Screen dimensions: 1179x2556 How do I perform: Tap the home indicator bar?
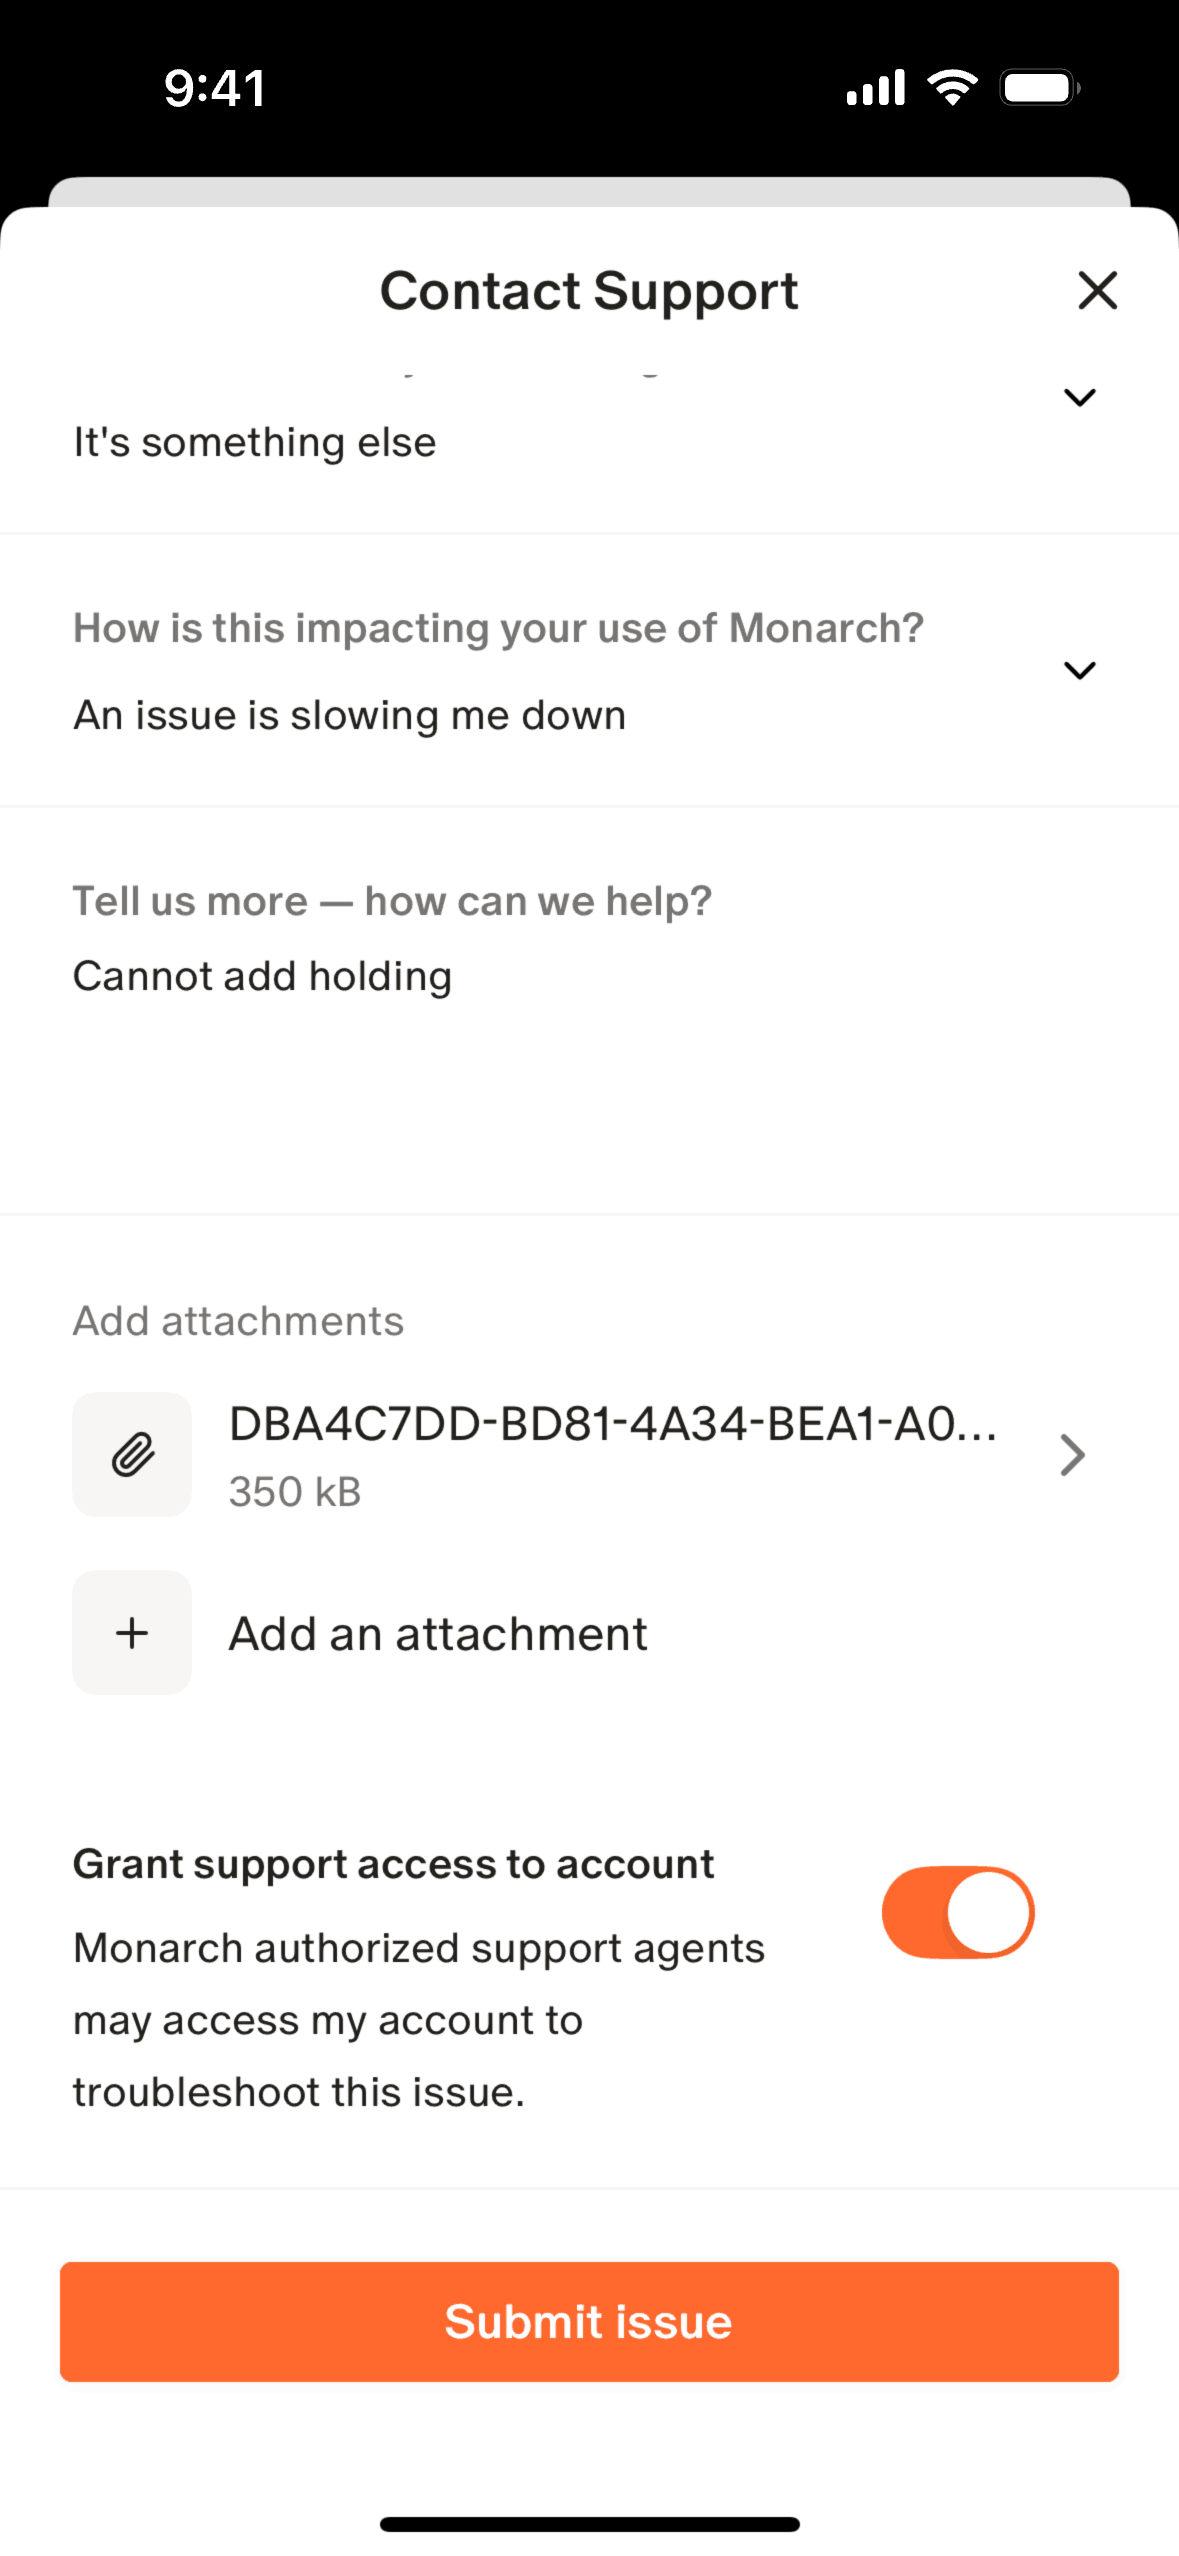(589, 2524)
